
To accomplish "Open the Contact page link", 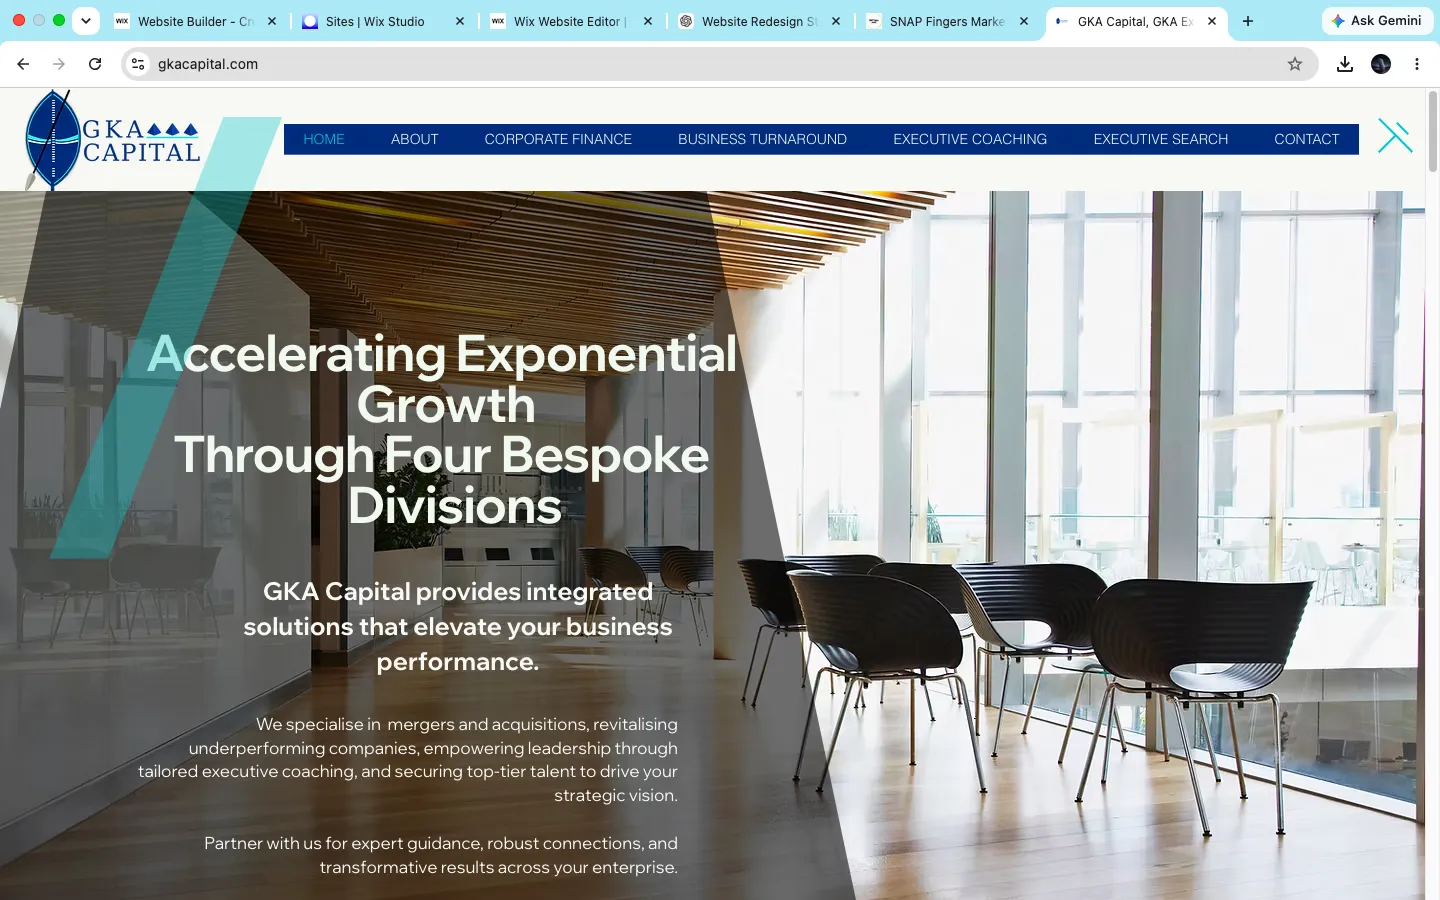I will coord(1306,139).
